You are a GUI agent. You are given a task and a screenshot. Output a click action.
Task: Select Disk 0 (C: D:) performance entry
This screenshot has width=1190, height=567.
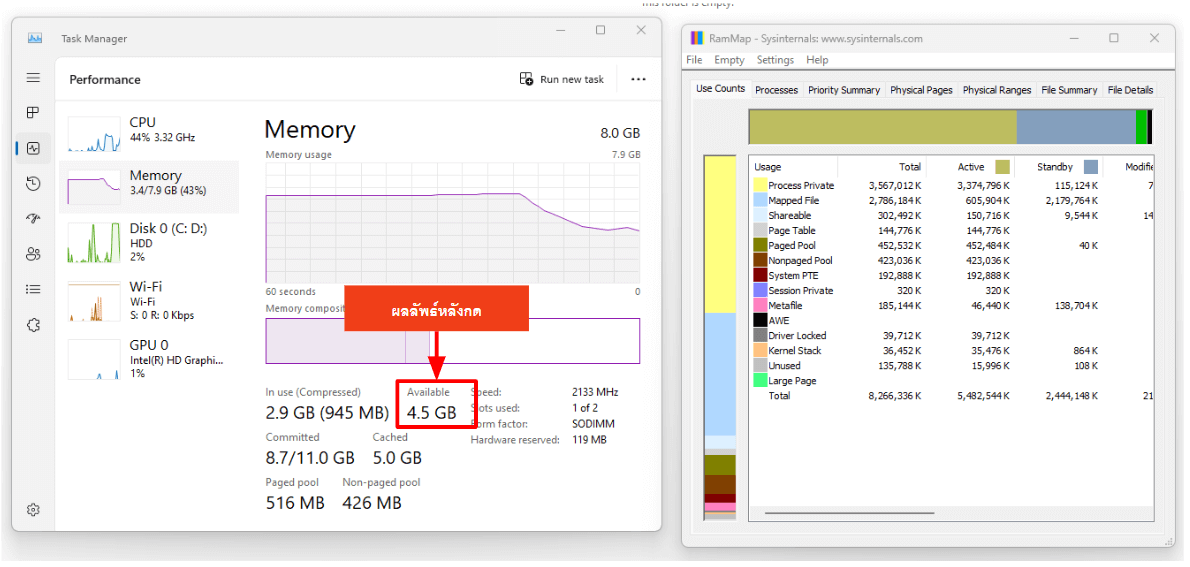[x=148, y=242]
